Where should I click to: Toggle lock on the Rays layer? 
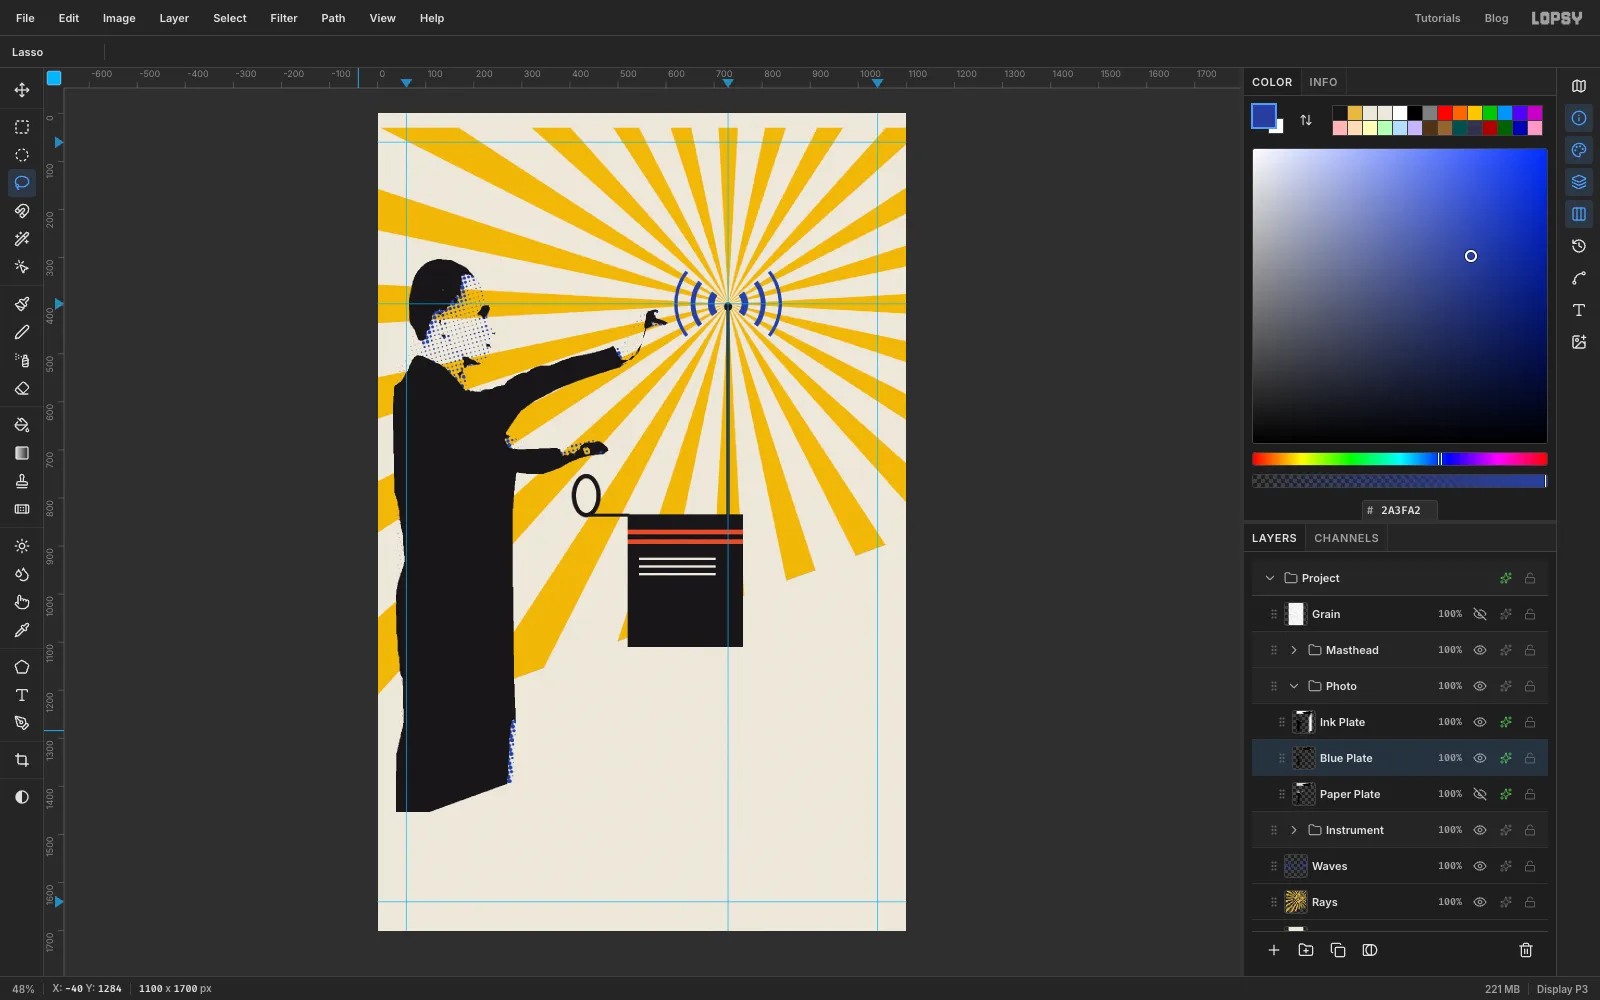(1530, 902)
